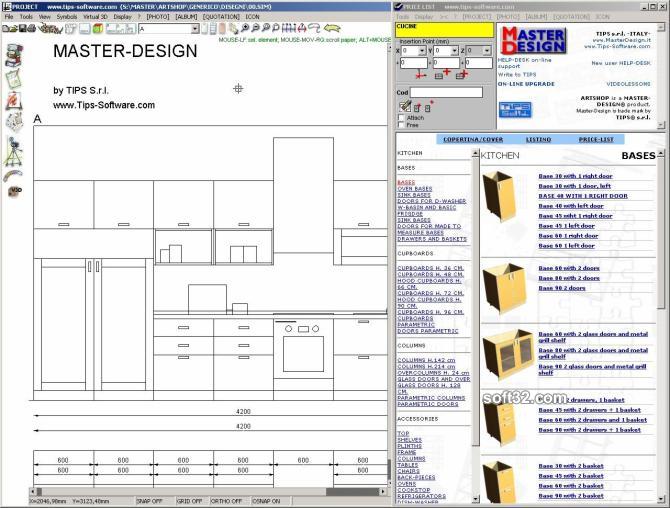
Task: Click the red X insertion point icon
Action: tap(421, 75)
